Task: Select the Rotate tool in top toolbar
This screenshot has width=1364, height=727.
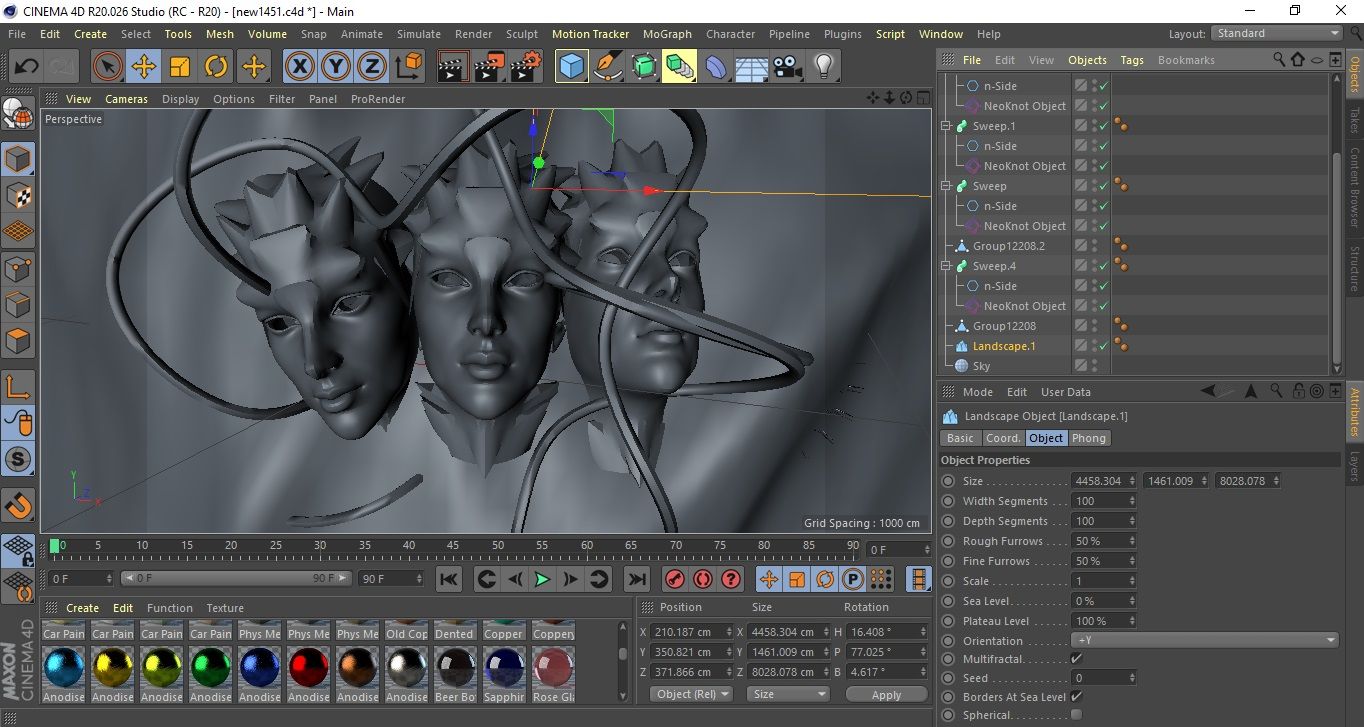Action: click(216, 67)
